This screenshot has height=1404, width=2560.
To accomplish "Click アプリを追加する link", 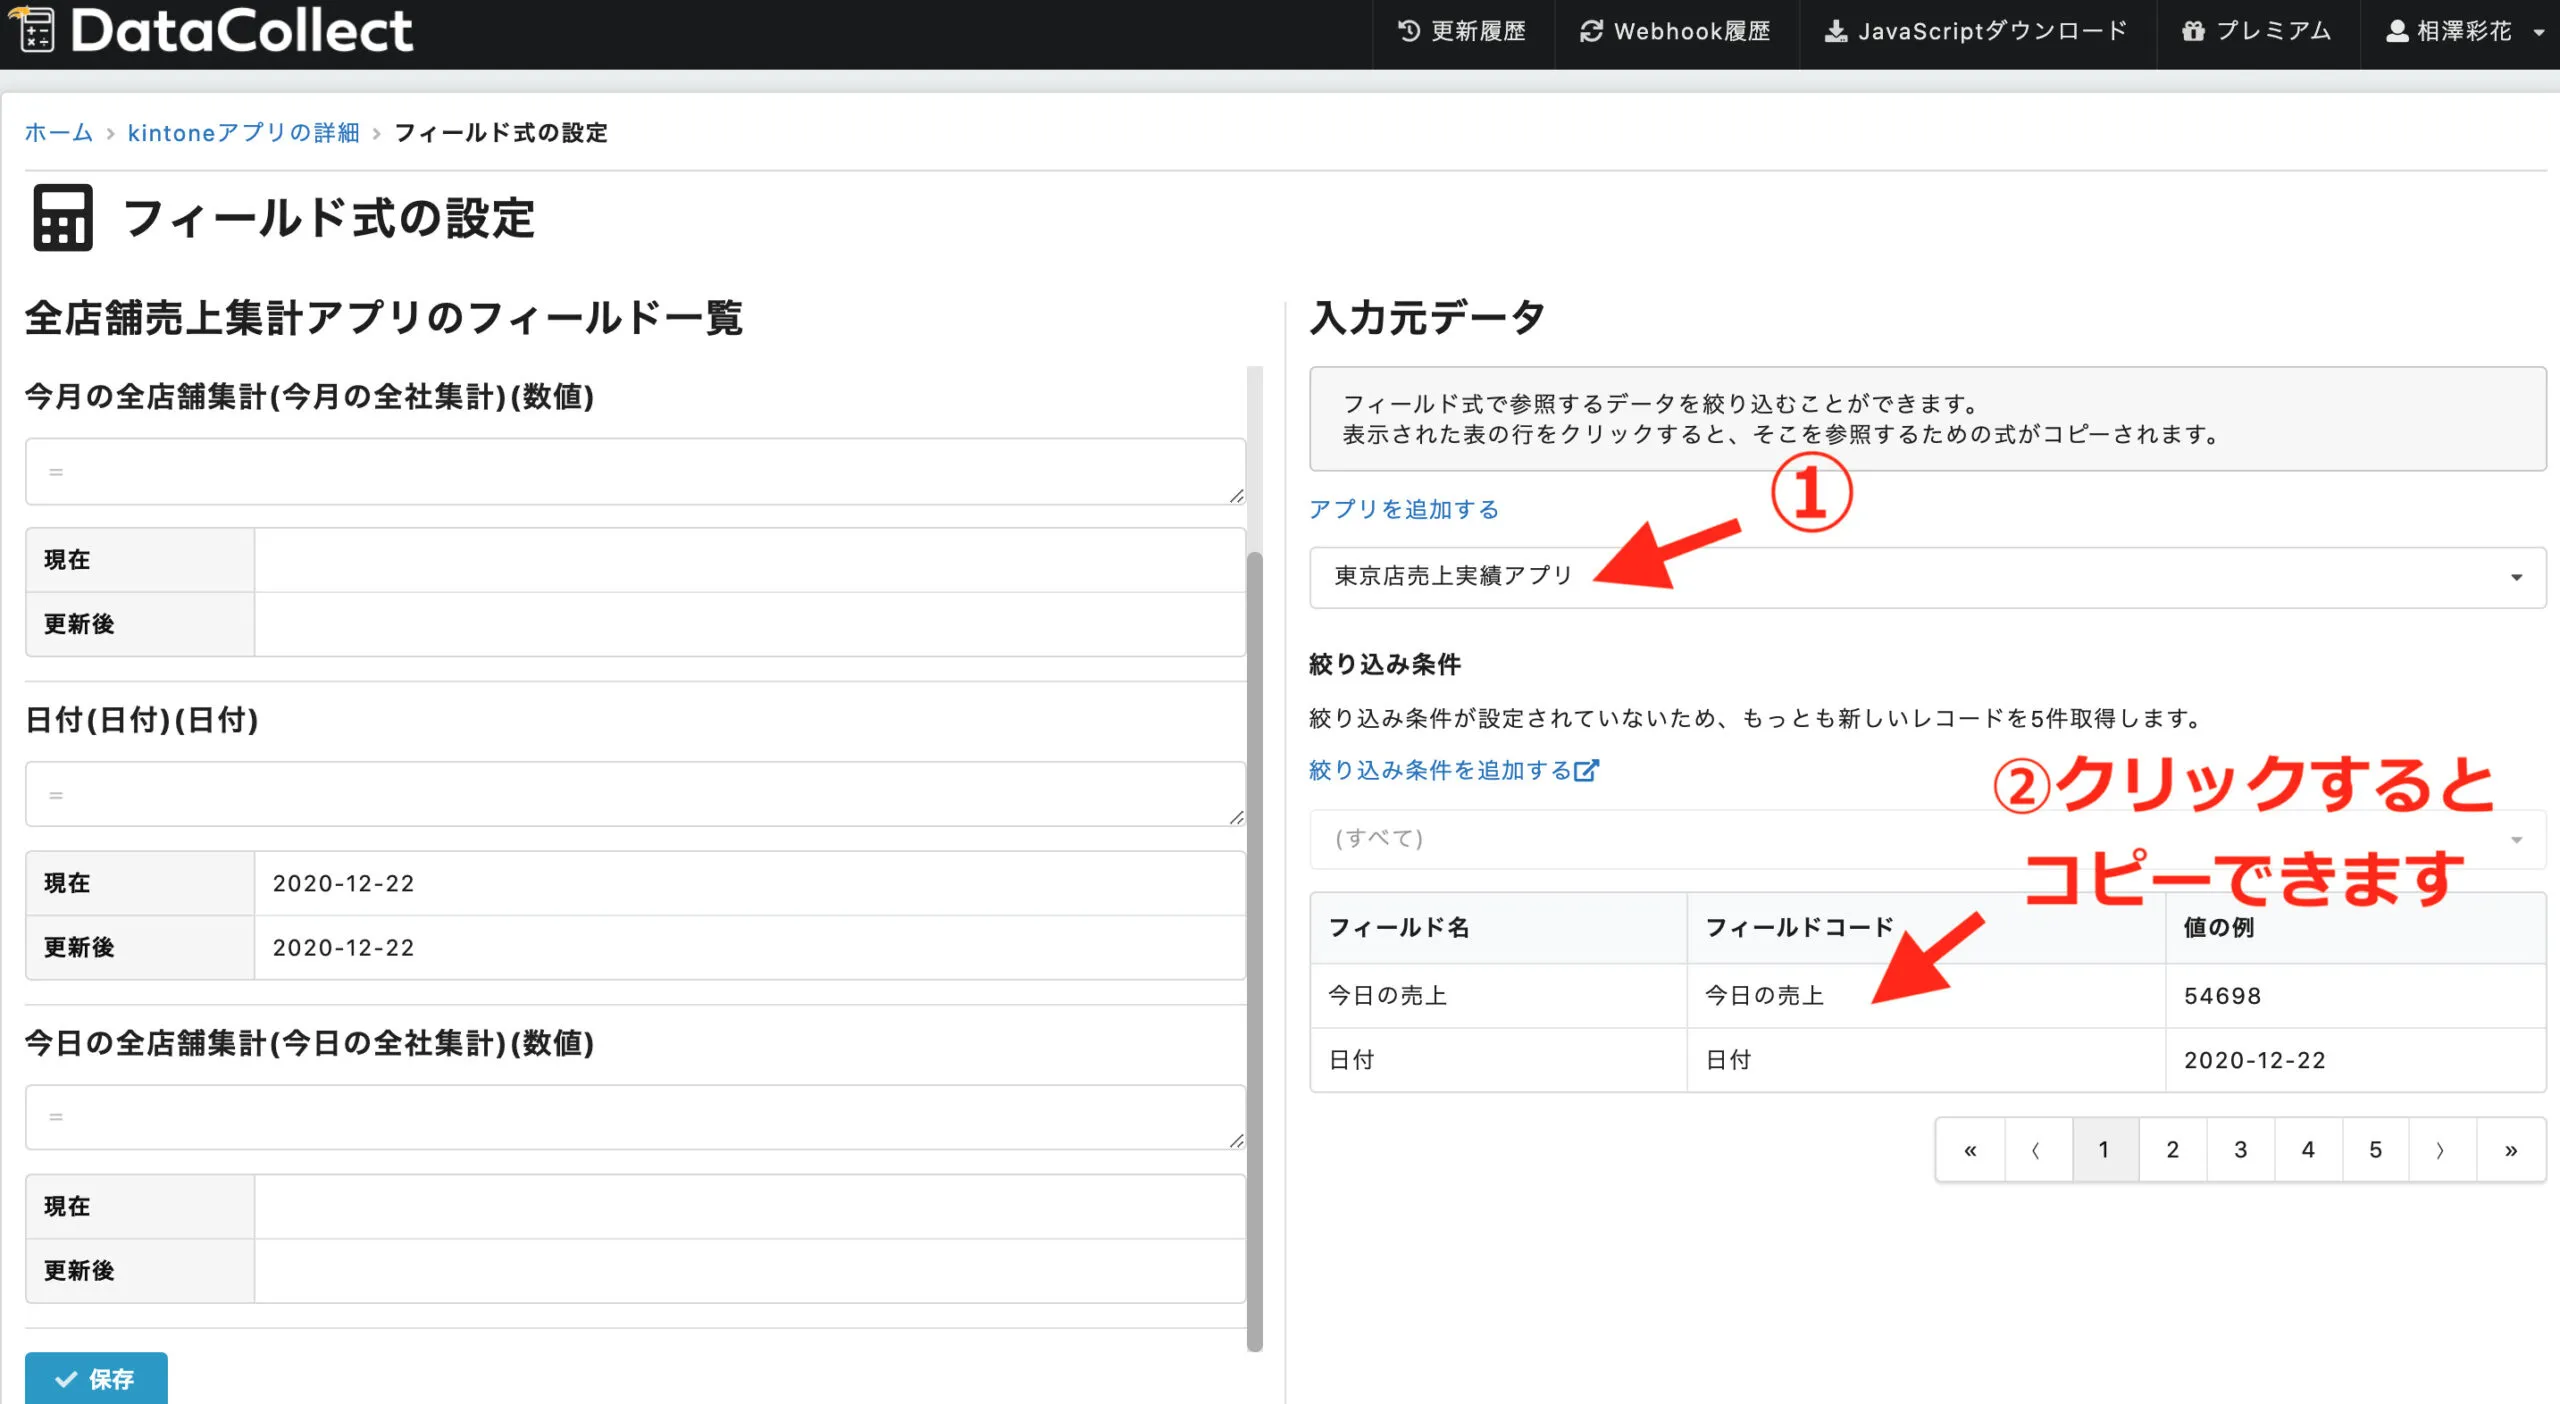I will coord(1403,509).
